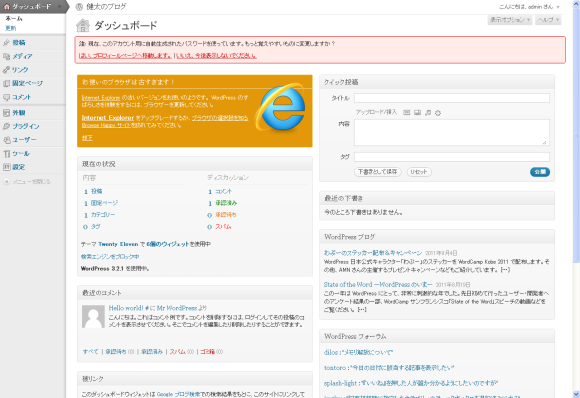Click the 健太のブログ site title link
Image resolution: width=580 pixels, height=398 pixels.
coord(106,7)
